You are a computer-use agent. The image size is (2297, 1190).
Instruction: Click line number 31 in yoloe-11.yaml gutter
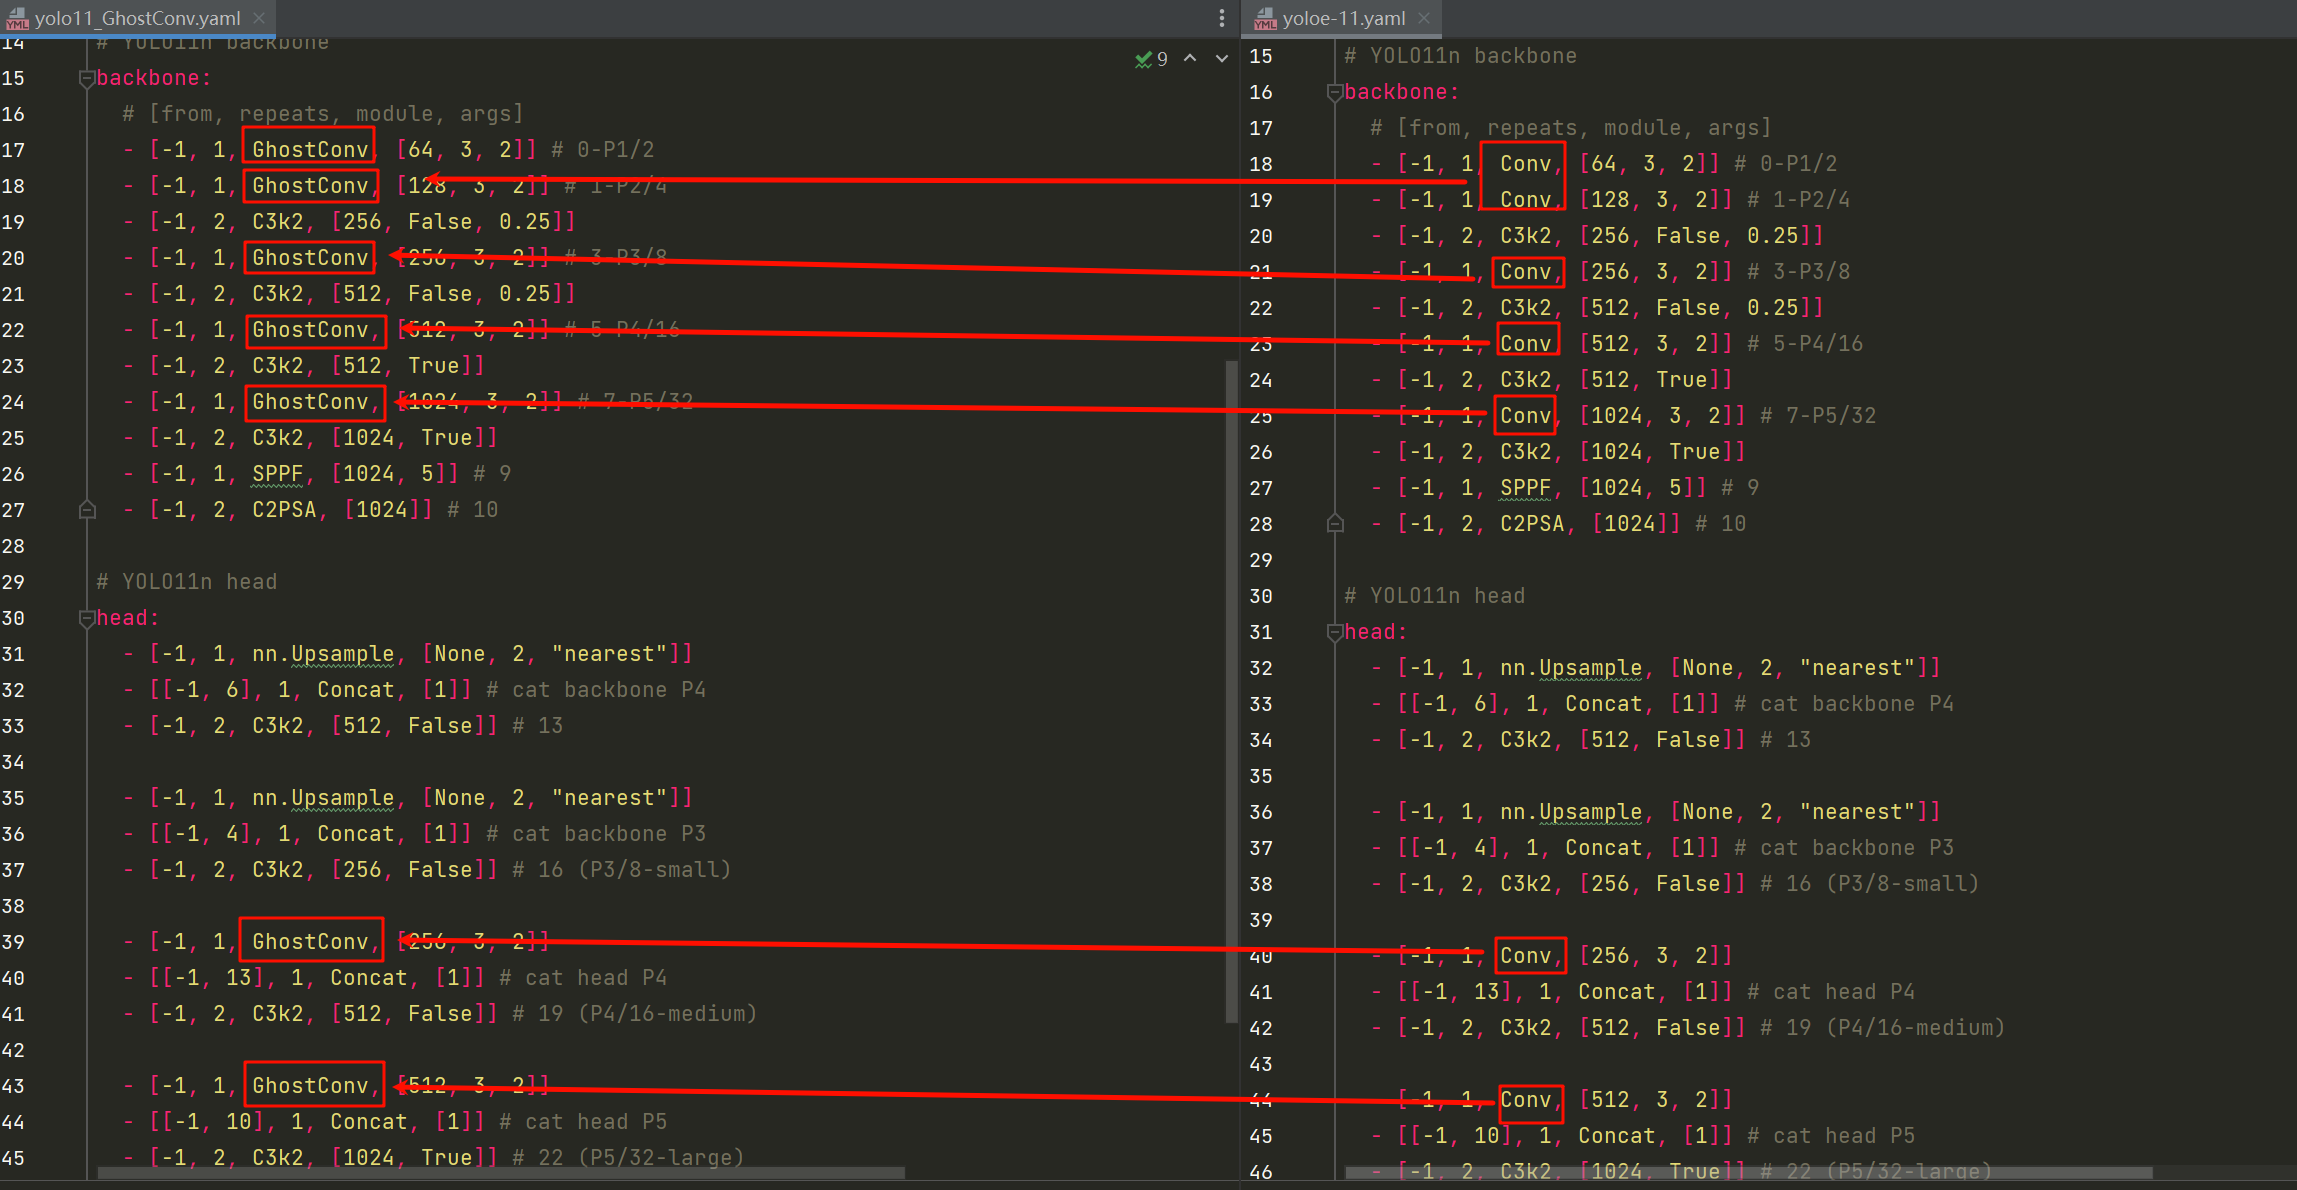point(1261,632)
